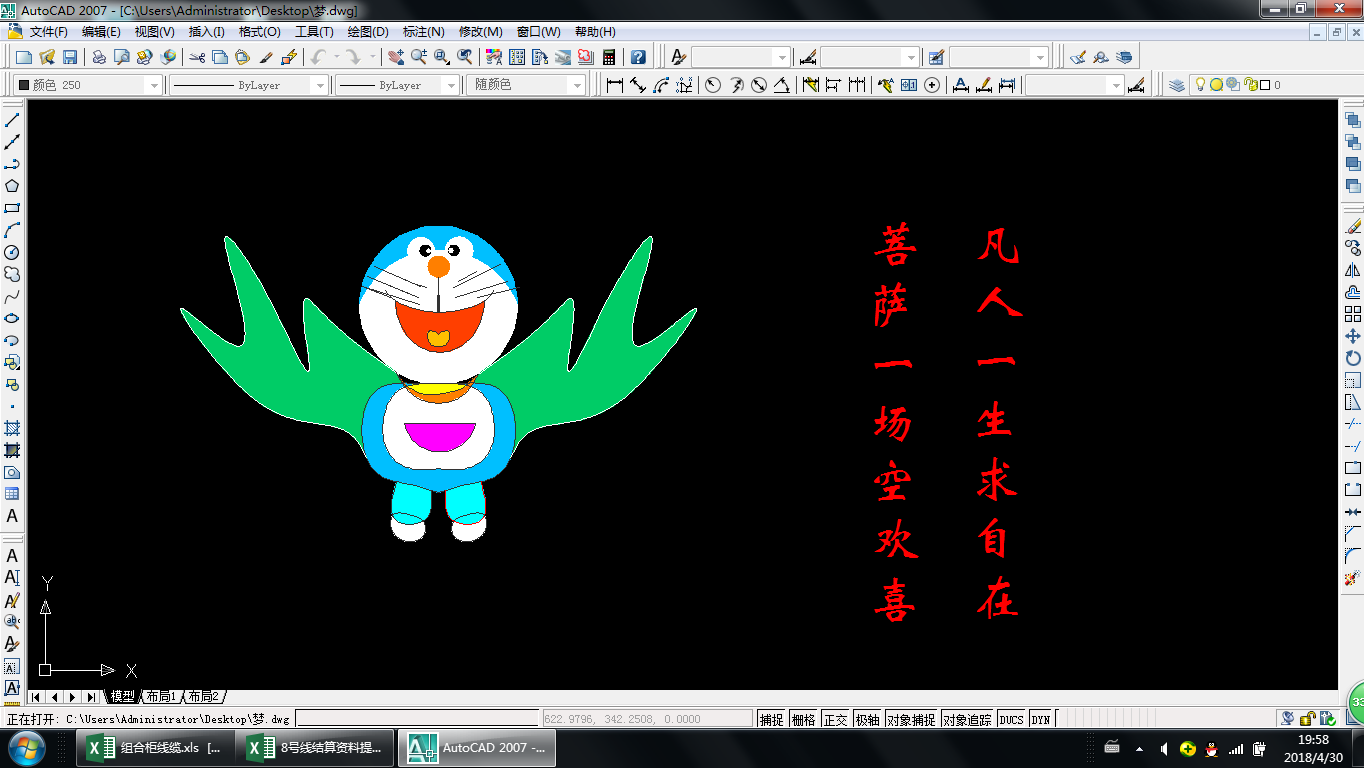Open the 视图(V) menu
Viewport: 1364px width, 768px height.
coord(154,32)
